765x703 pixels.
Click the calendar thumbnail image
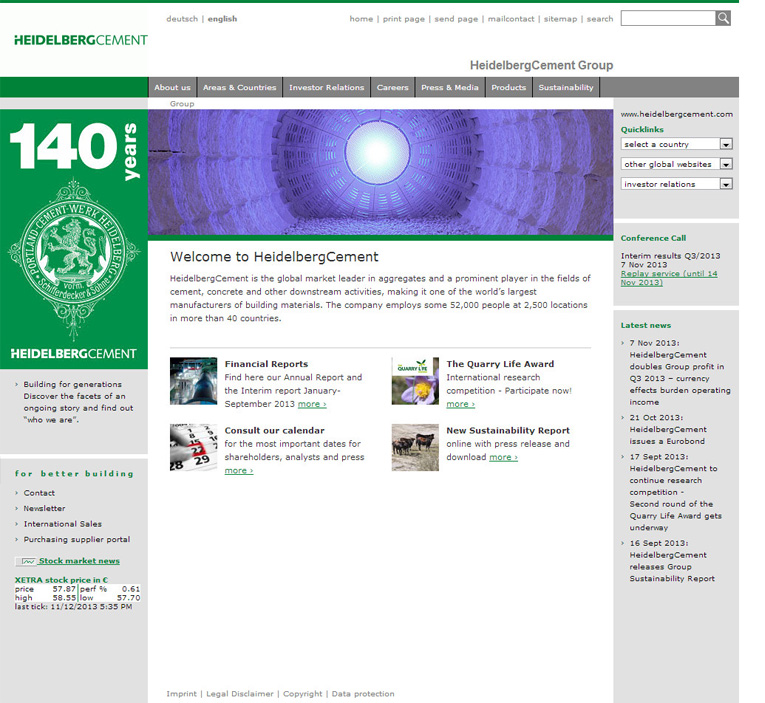[194, 447]
